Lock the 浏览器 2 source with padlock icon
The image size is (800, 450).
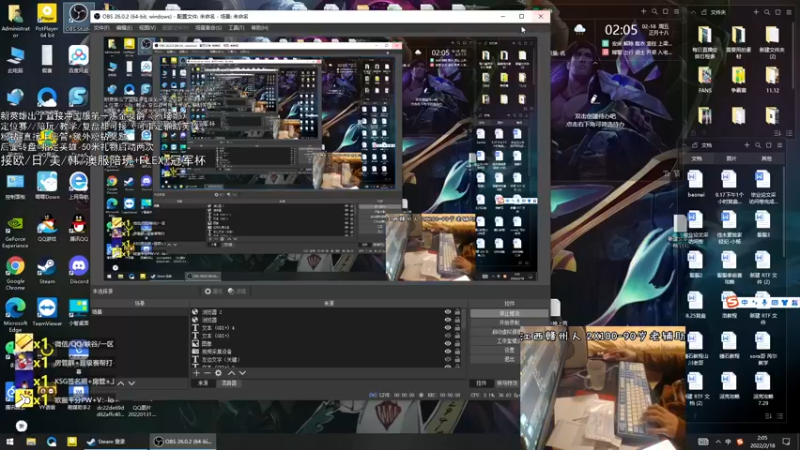pyautogui.click(x=457, y=312)
